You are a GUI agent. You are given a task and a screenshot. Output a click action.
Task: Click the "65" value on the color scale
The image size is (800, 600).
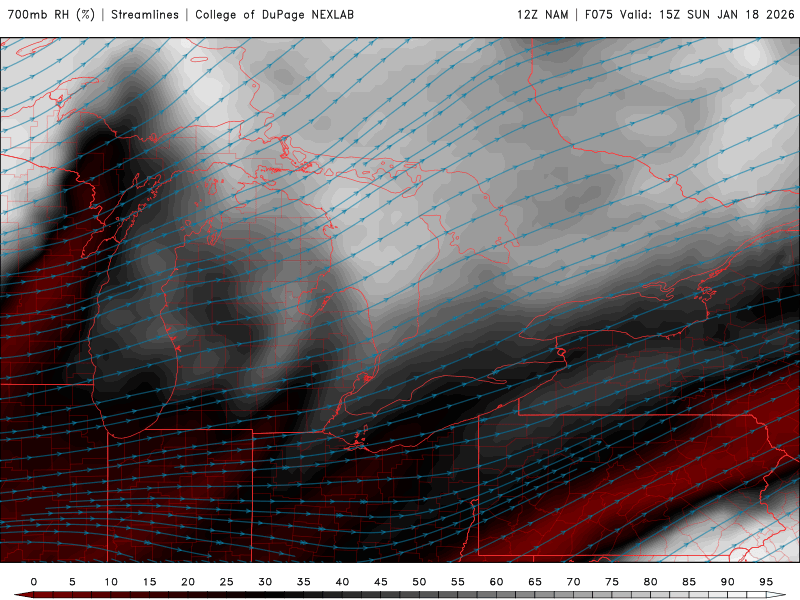point(535,582)
